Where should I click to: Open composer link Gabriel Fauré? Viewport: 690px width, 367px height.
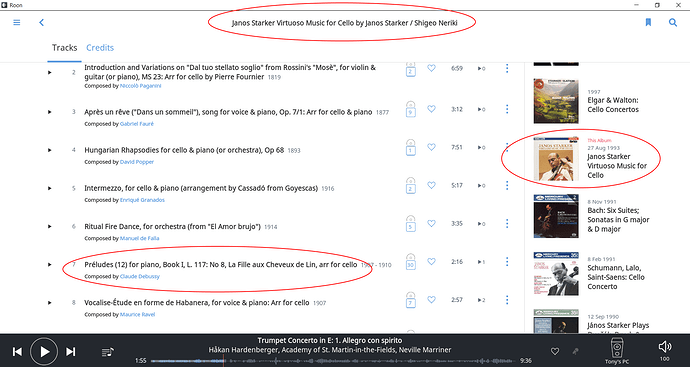137,124
